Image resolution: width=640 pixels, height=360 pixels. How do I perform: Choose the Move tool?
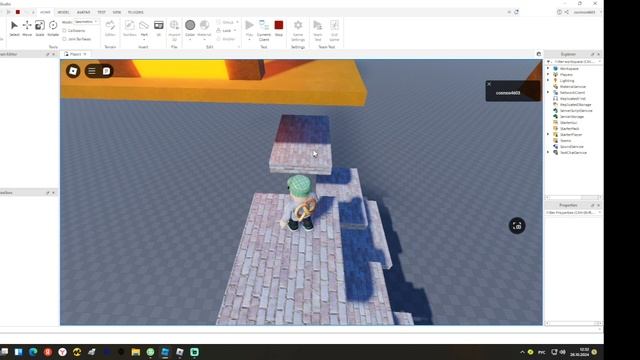click(27, 28)
